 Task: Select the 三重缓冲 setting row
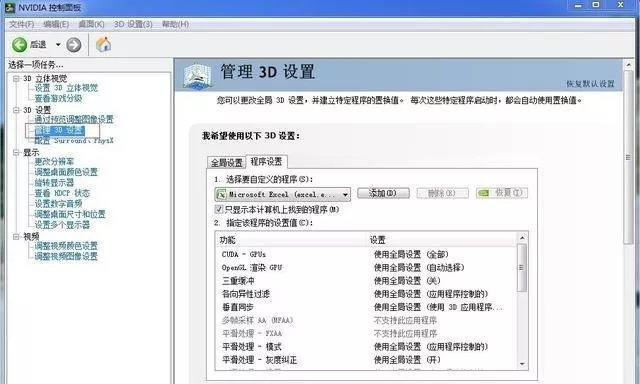pyautogui.click(x=367, y=281)
